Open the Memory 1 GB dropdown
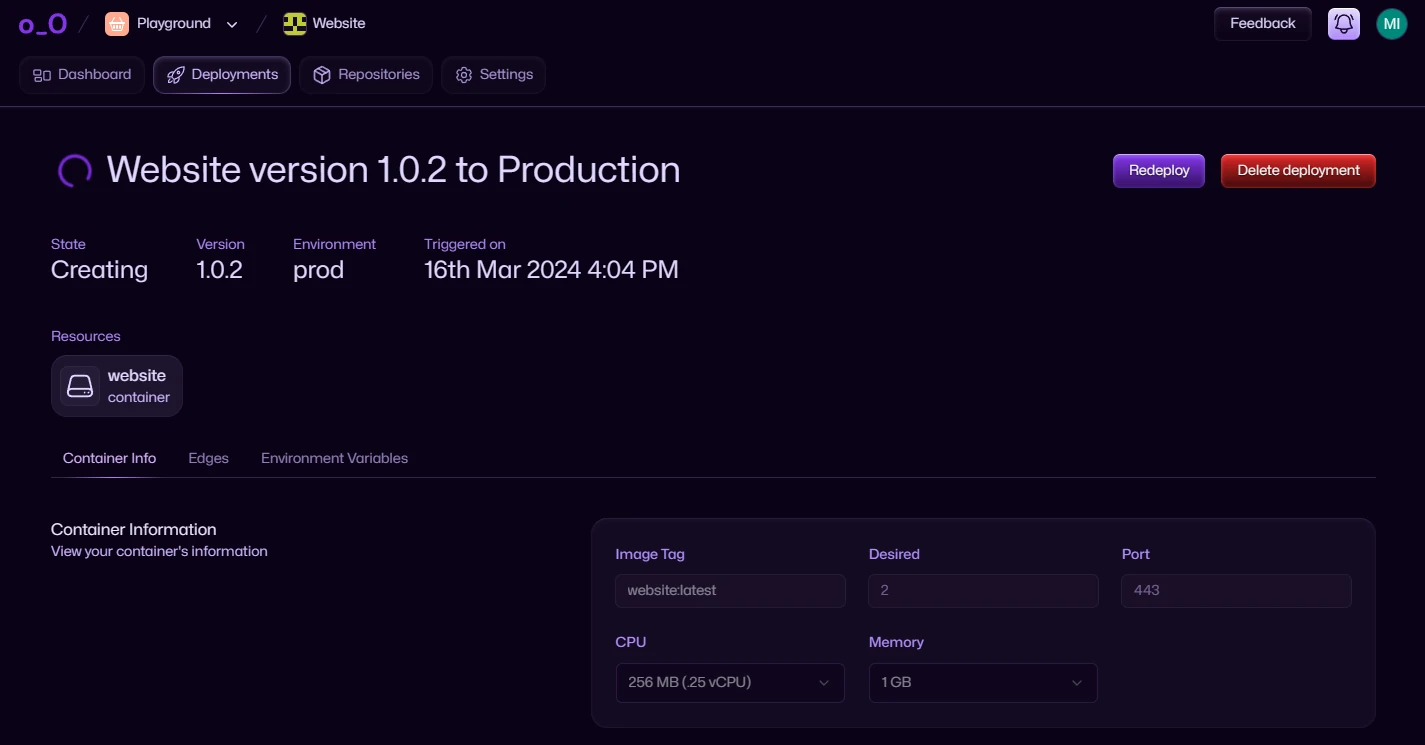 pos(983,683)
